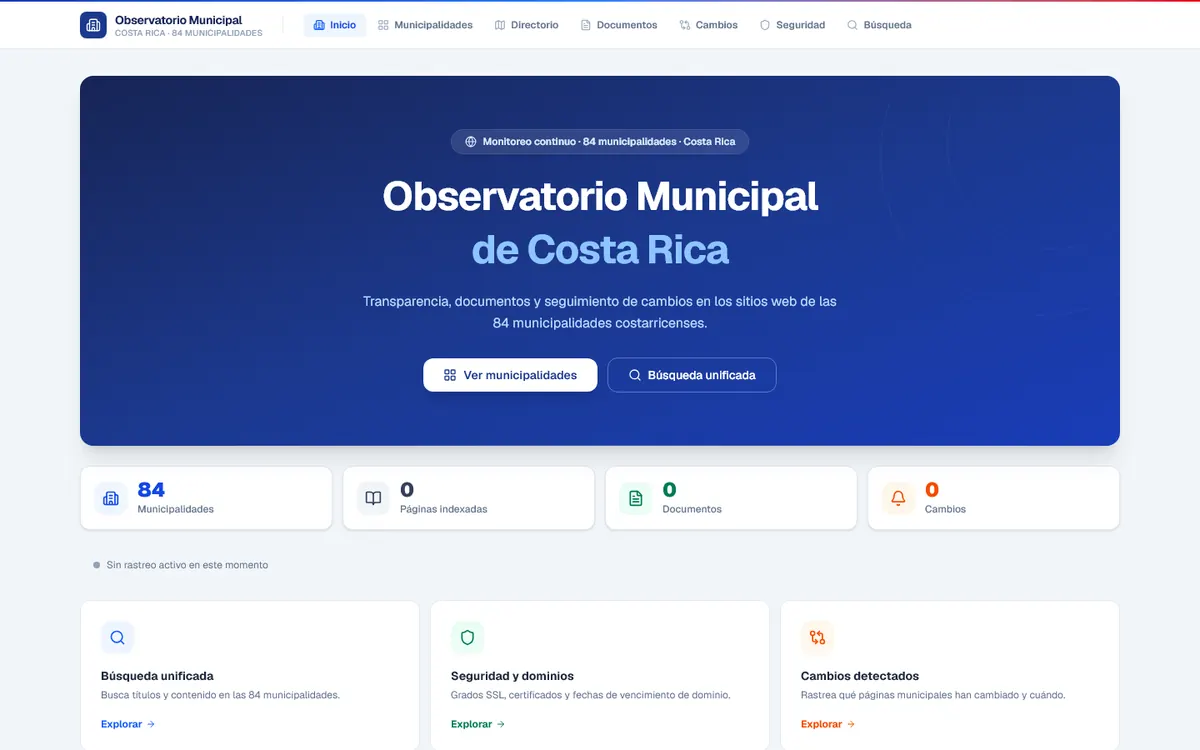
Task: Click the "Sin rastreo activo en este momento" status
Action: [x=187, y=565]
